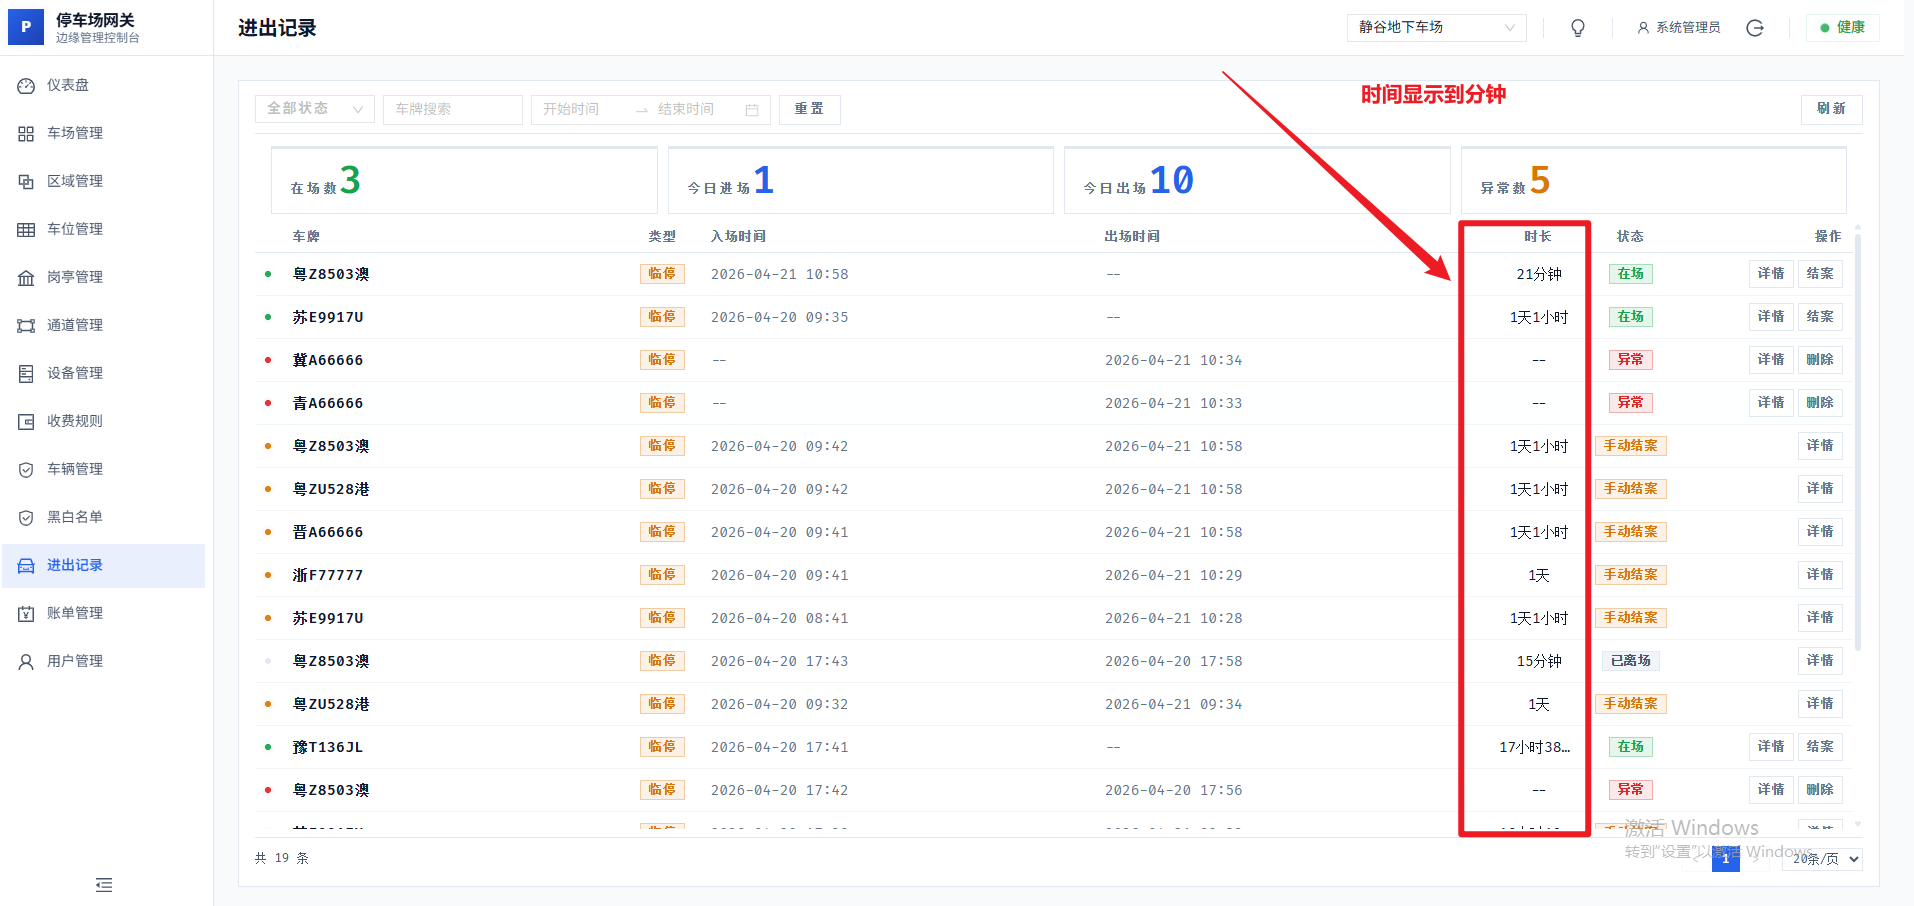Open the 静谷地下车场 parking lot selector

pyautogui.click(x=1436, y=28)
